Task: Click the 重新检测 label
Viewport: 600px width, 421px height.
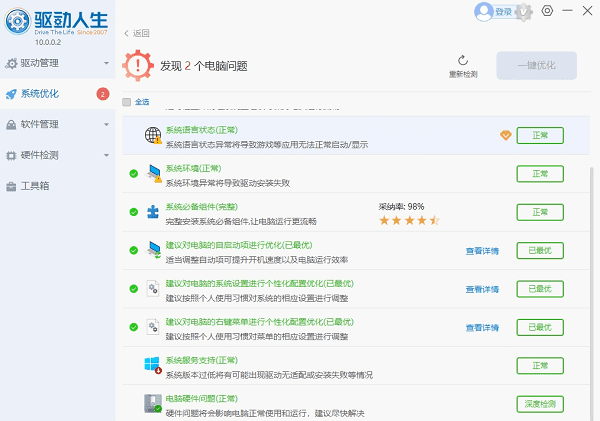Action: point(463,74)
